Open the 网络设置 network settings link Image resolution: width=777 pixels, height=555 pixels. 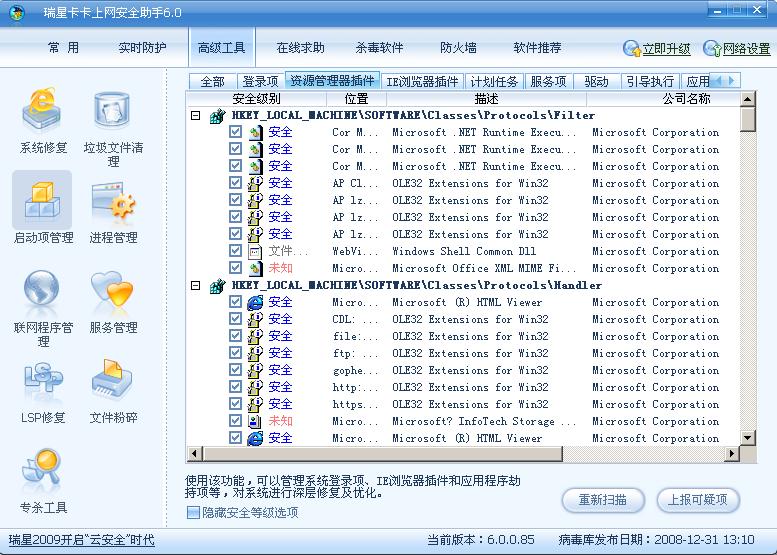[x=747, y=49]
